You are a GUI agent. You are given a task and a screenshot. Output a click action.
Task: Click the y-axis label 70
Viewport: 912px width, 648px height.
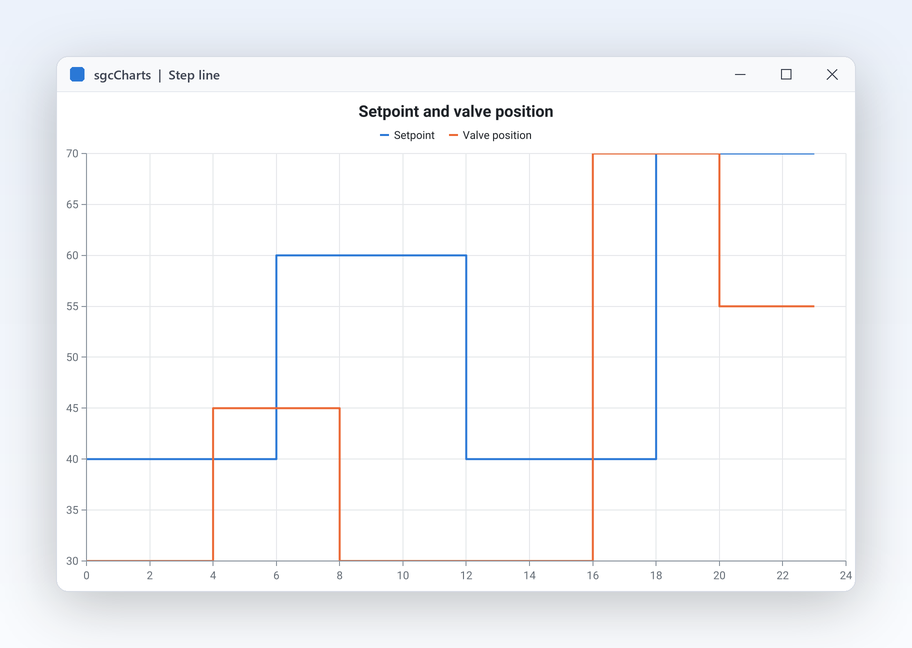tap(72, 154)
